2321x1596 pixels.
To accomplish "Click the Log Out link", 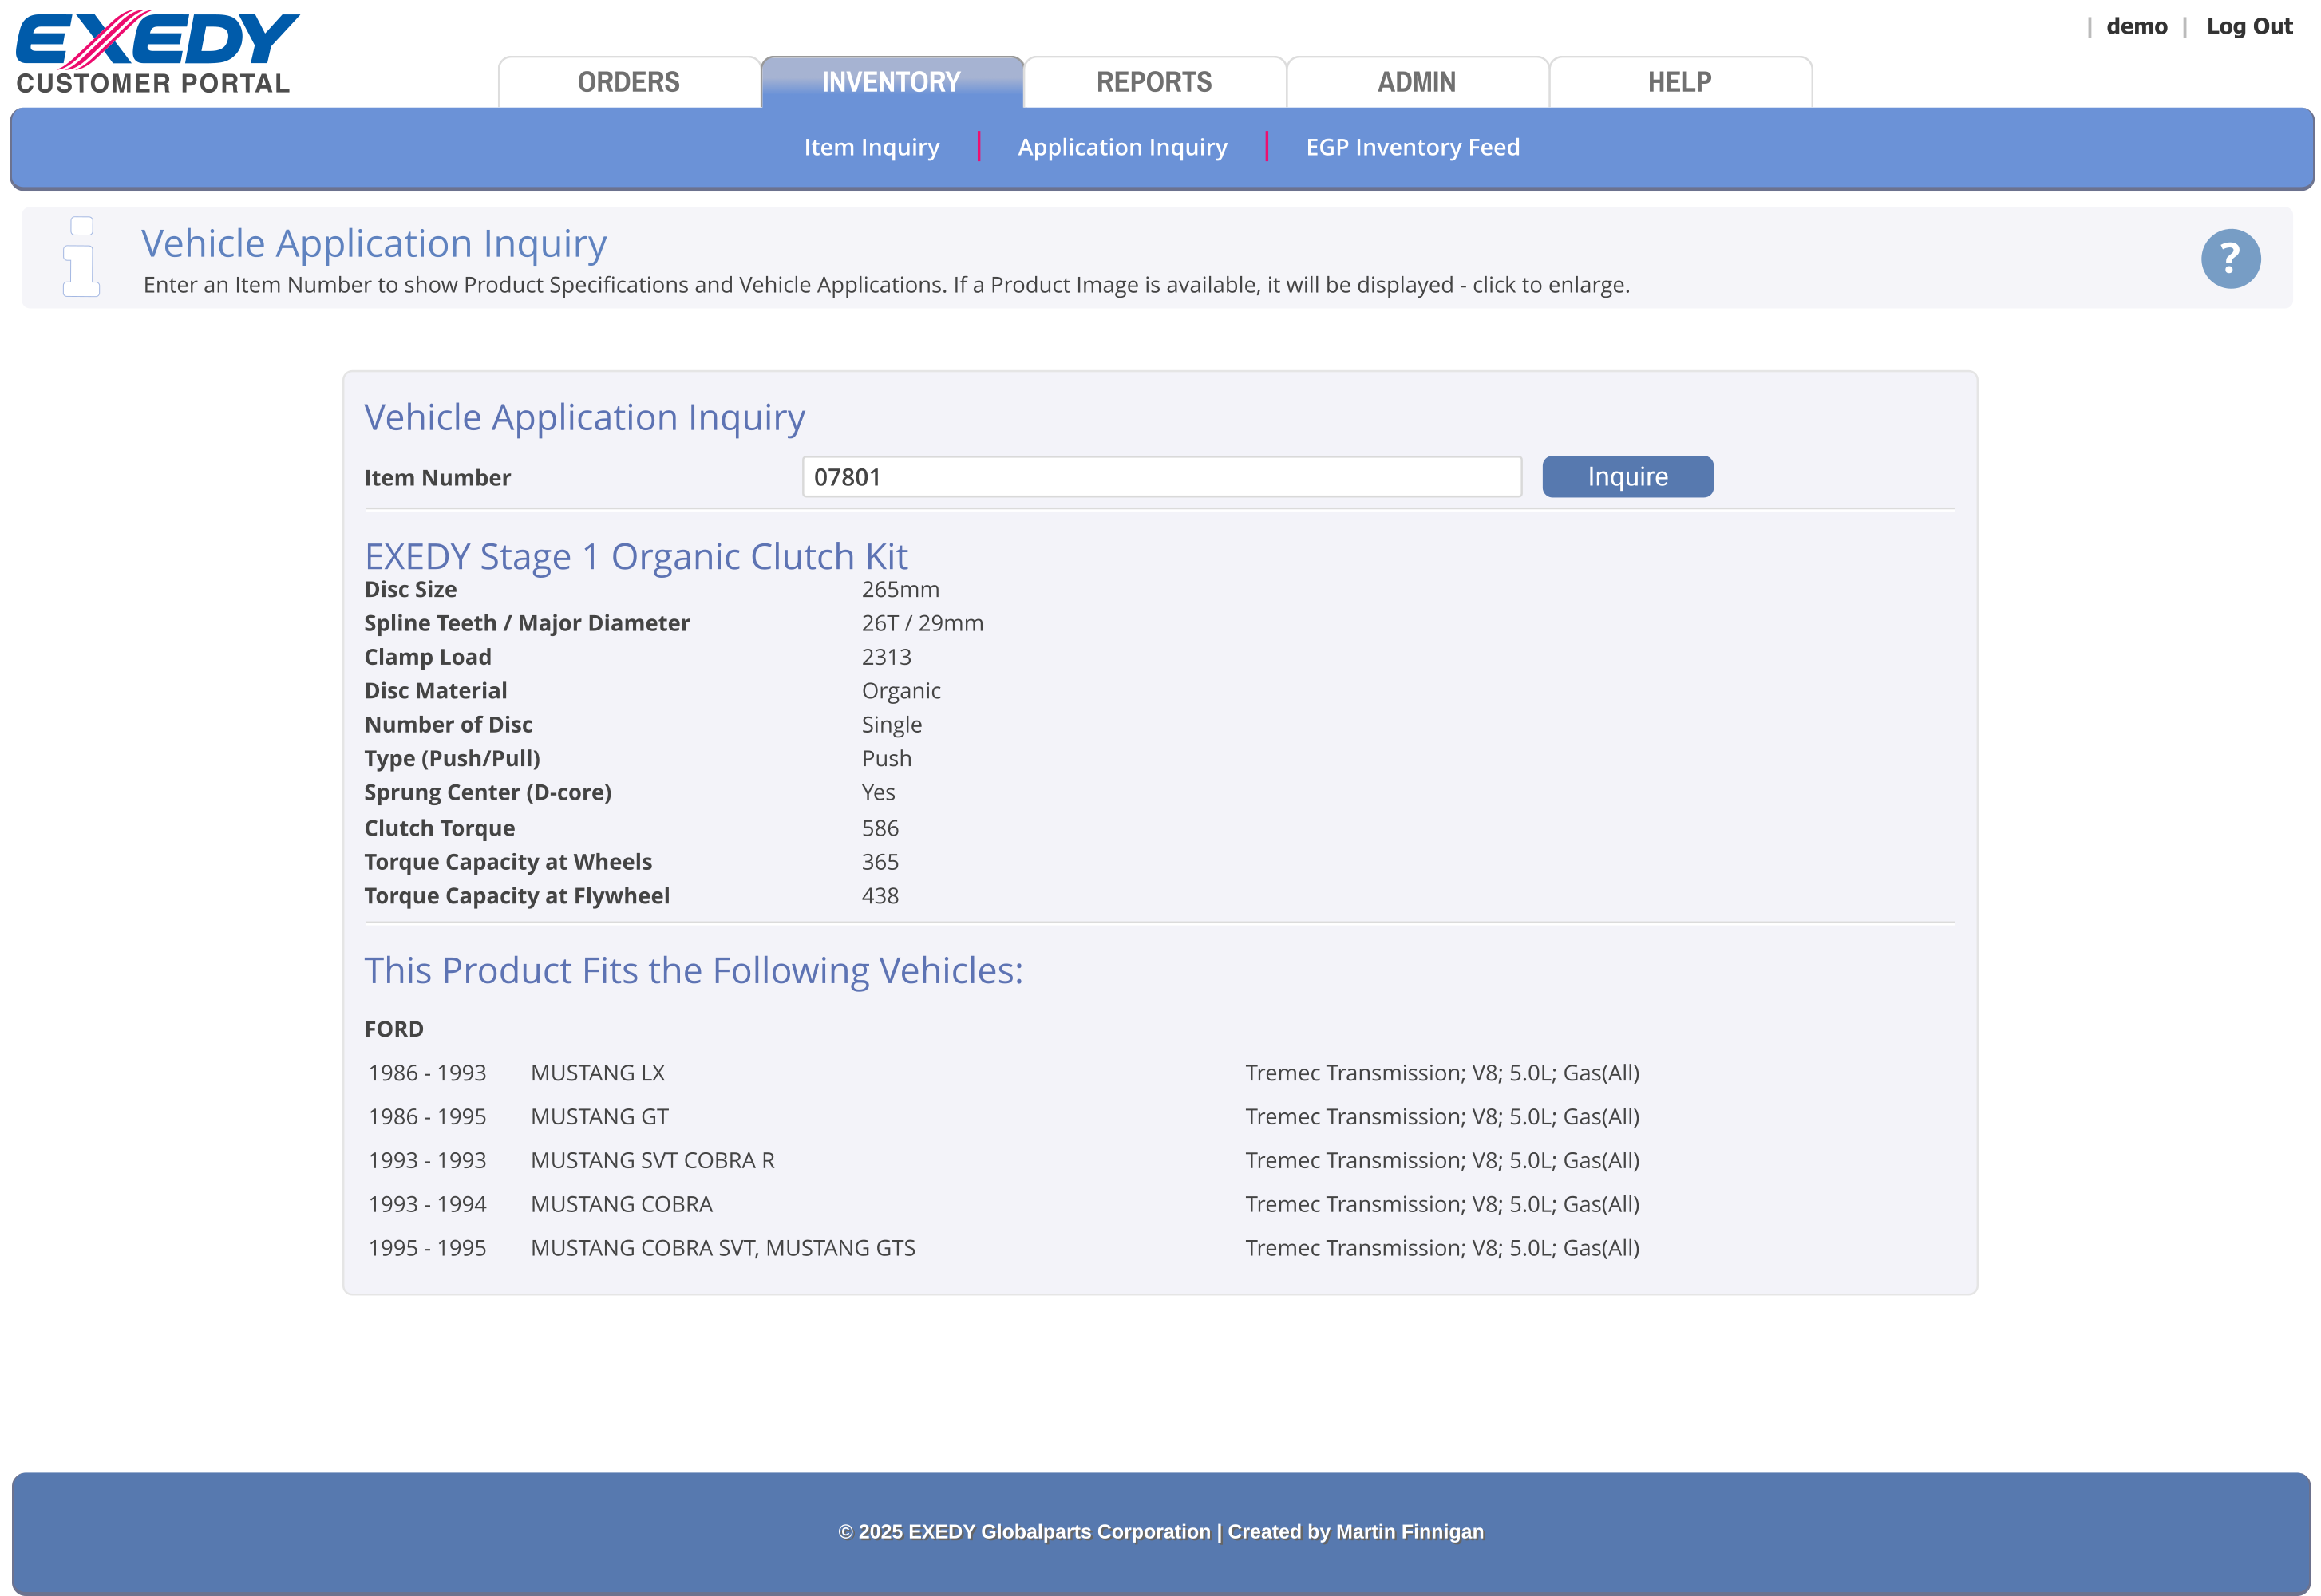I will tap(2248, 27).
